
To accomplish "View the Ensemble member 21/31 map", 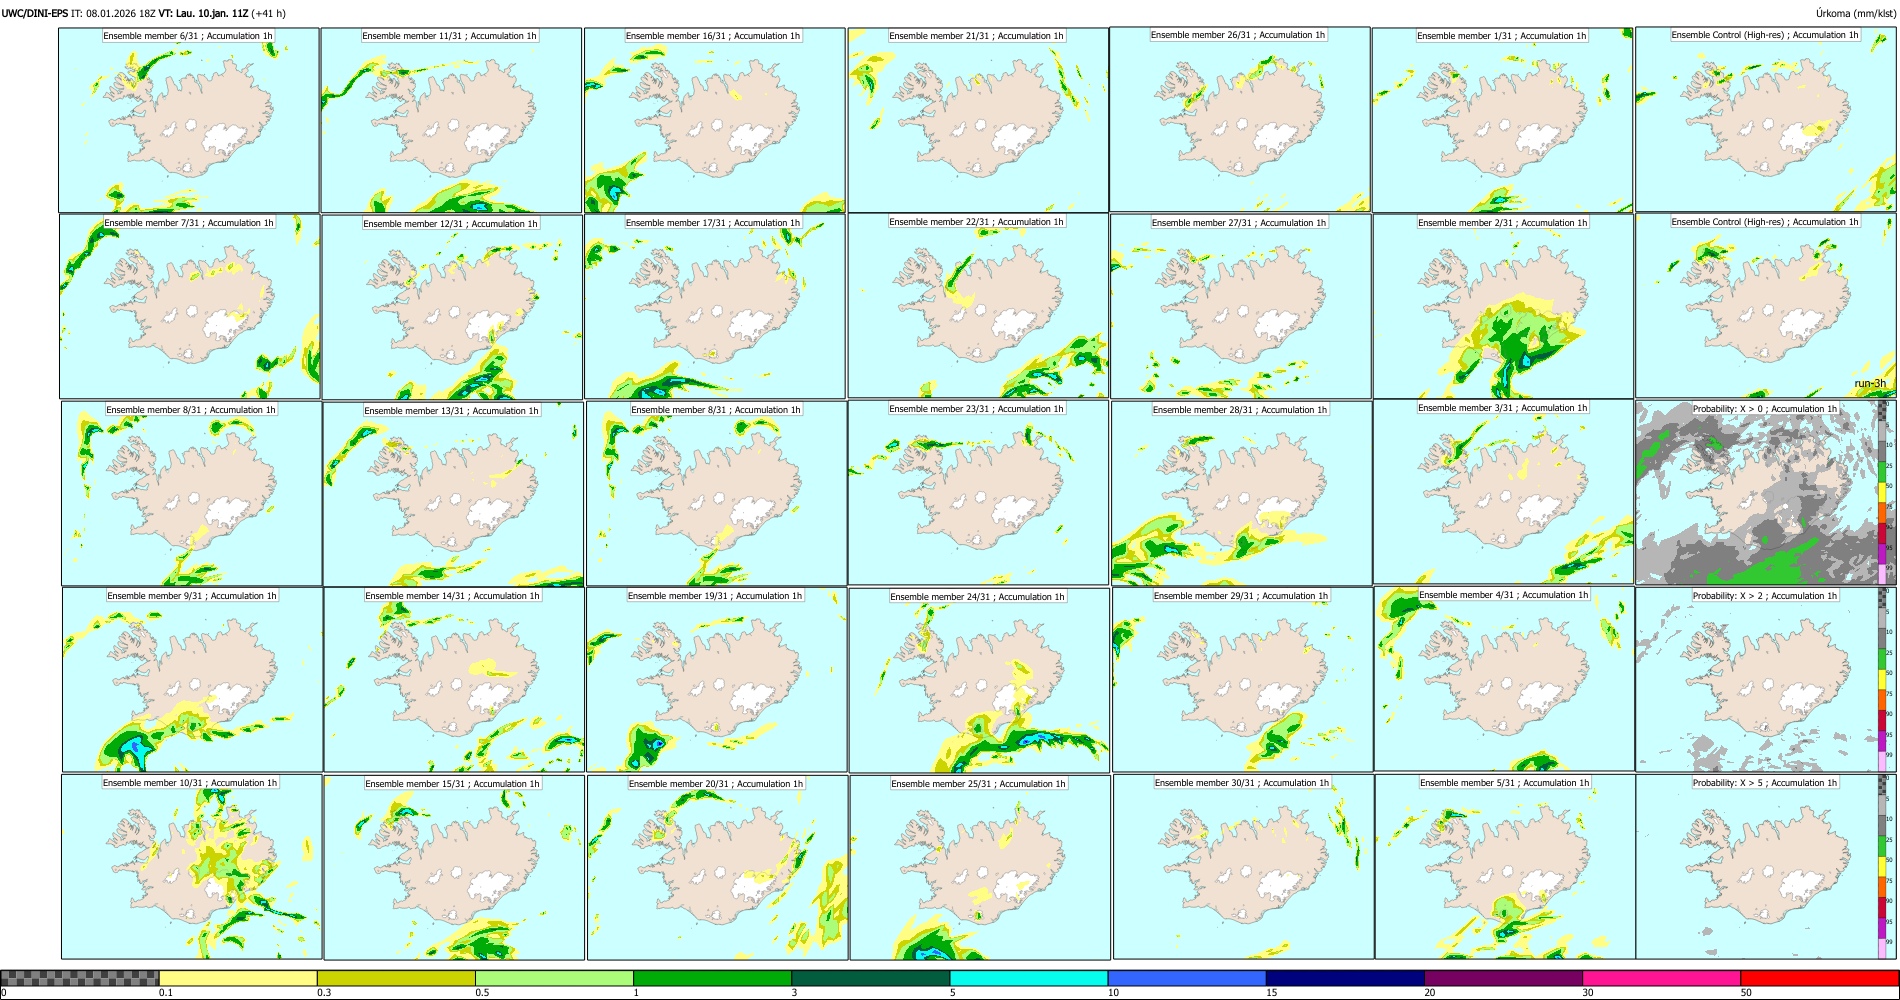I will pyautogui.click(x=978, y=120).
